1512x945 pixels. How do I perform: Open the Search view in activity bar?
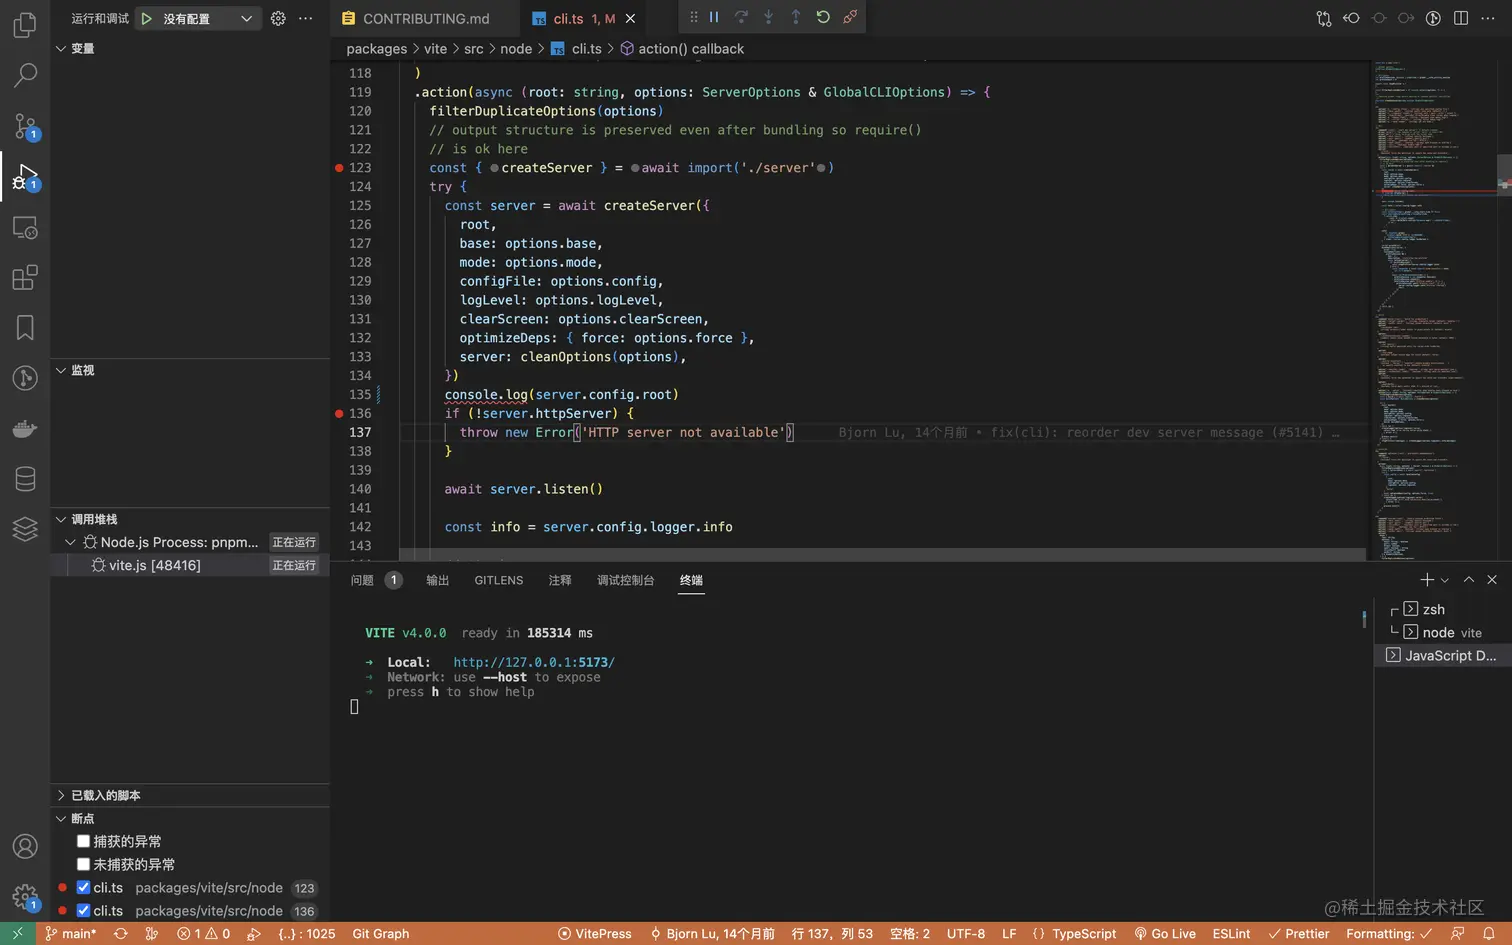[x=25, y=75]
